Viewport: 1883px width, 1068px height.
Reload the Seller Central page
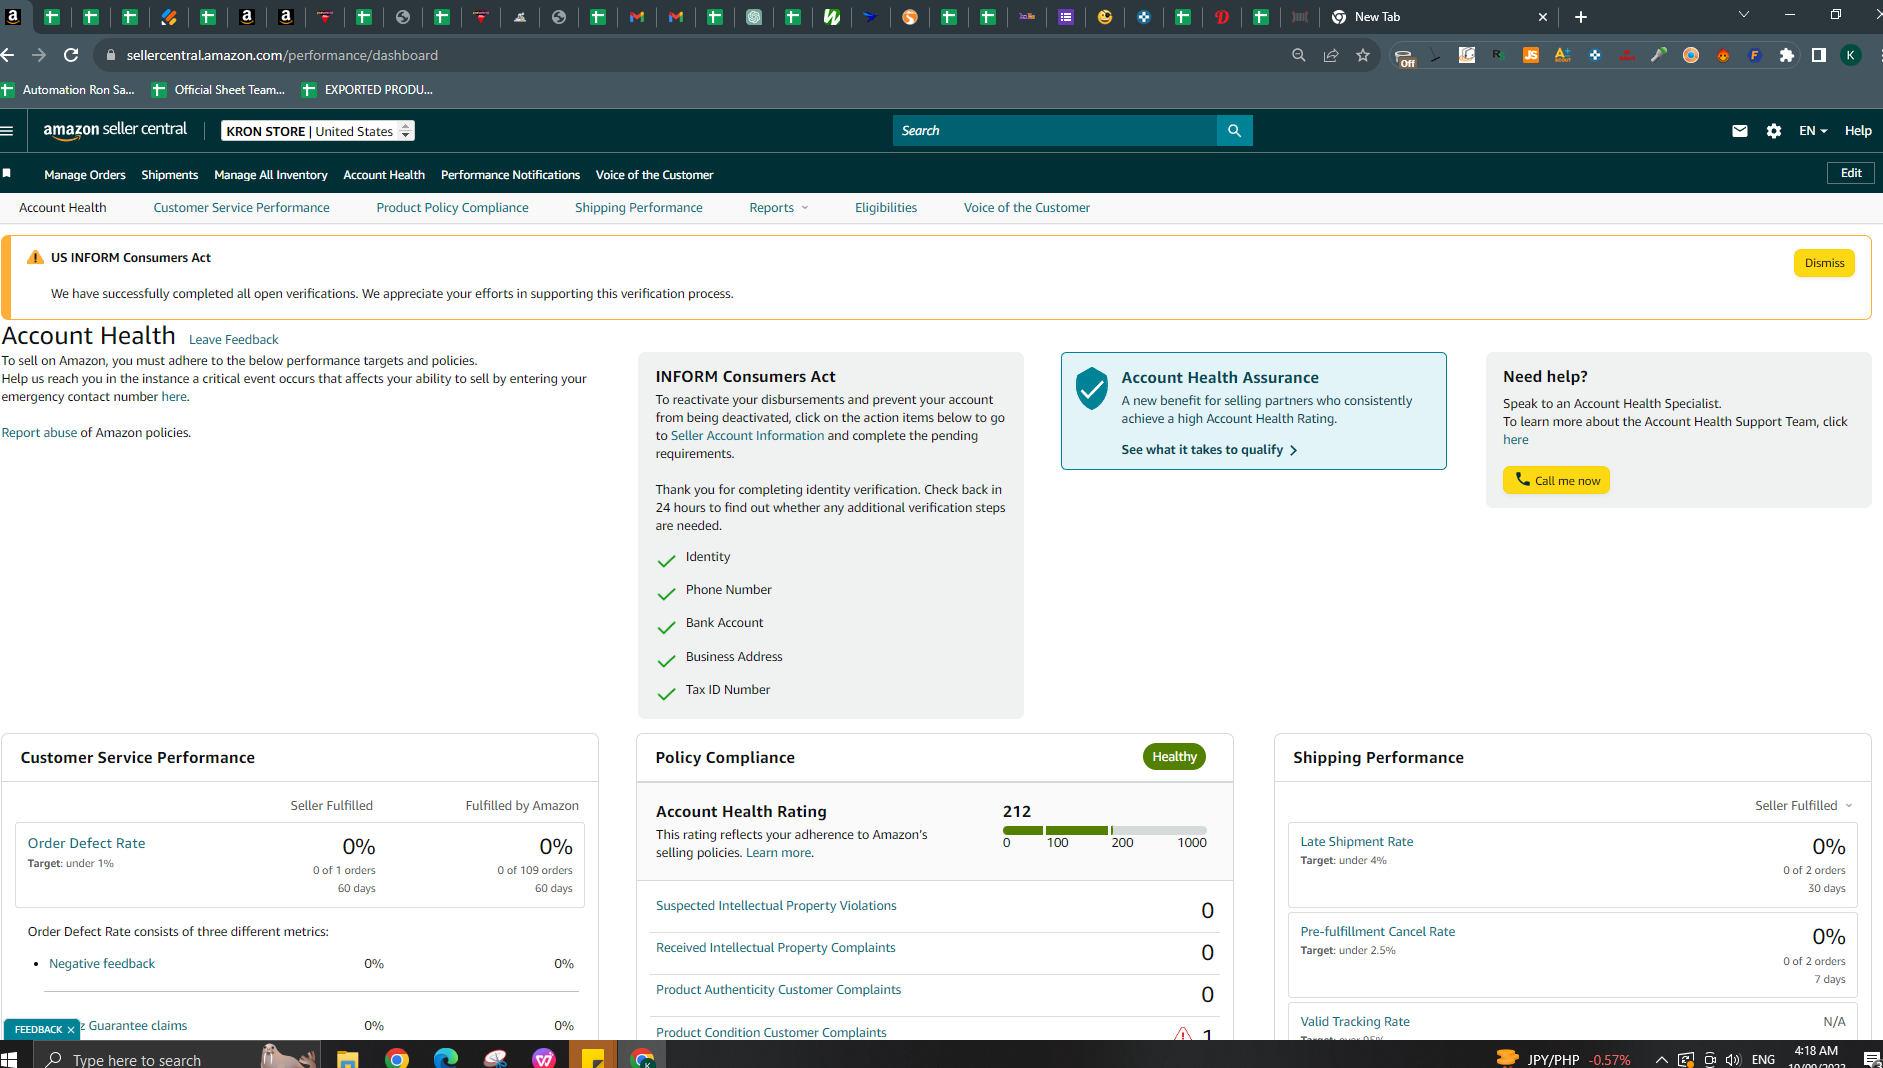click(x=71, y=55)
